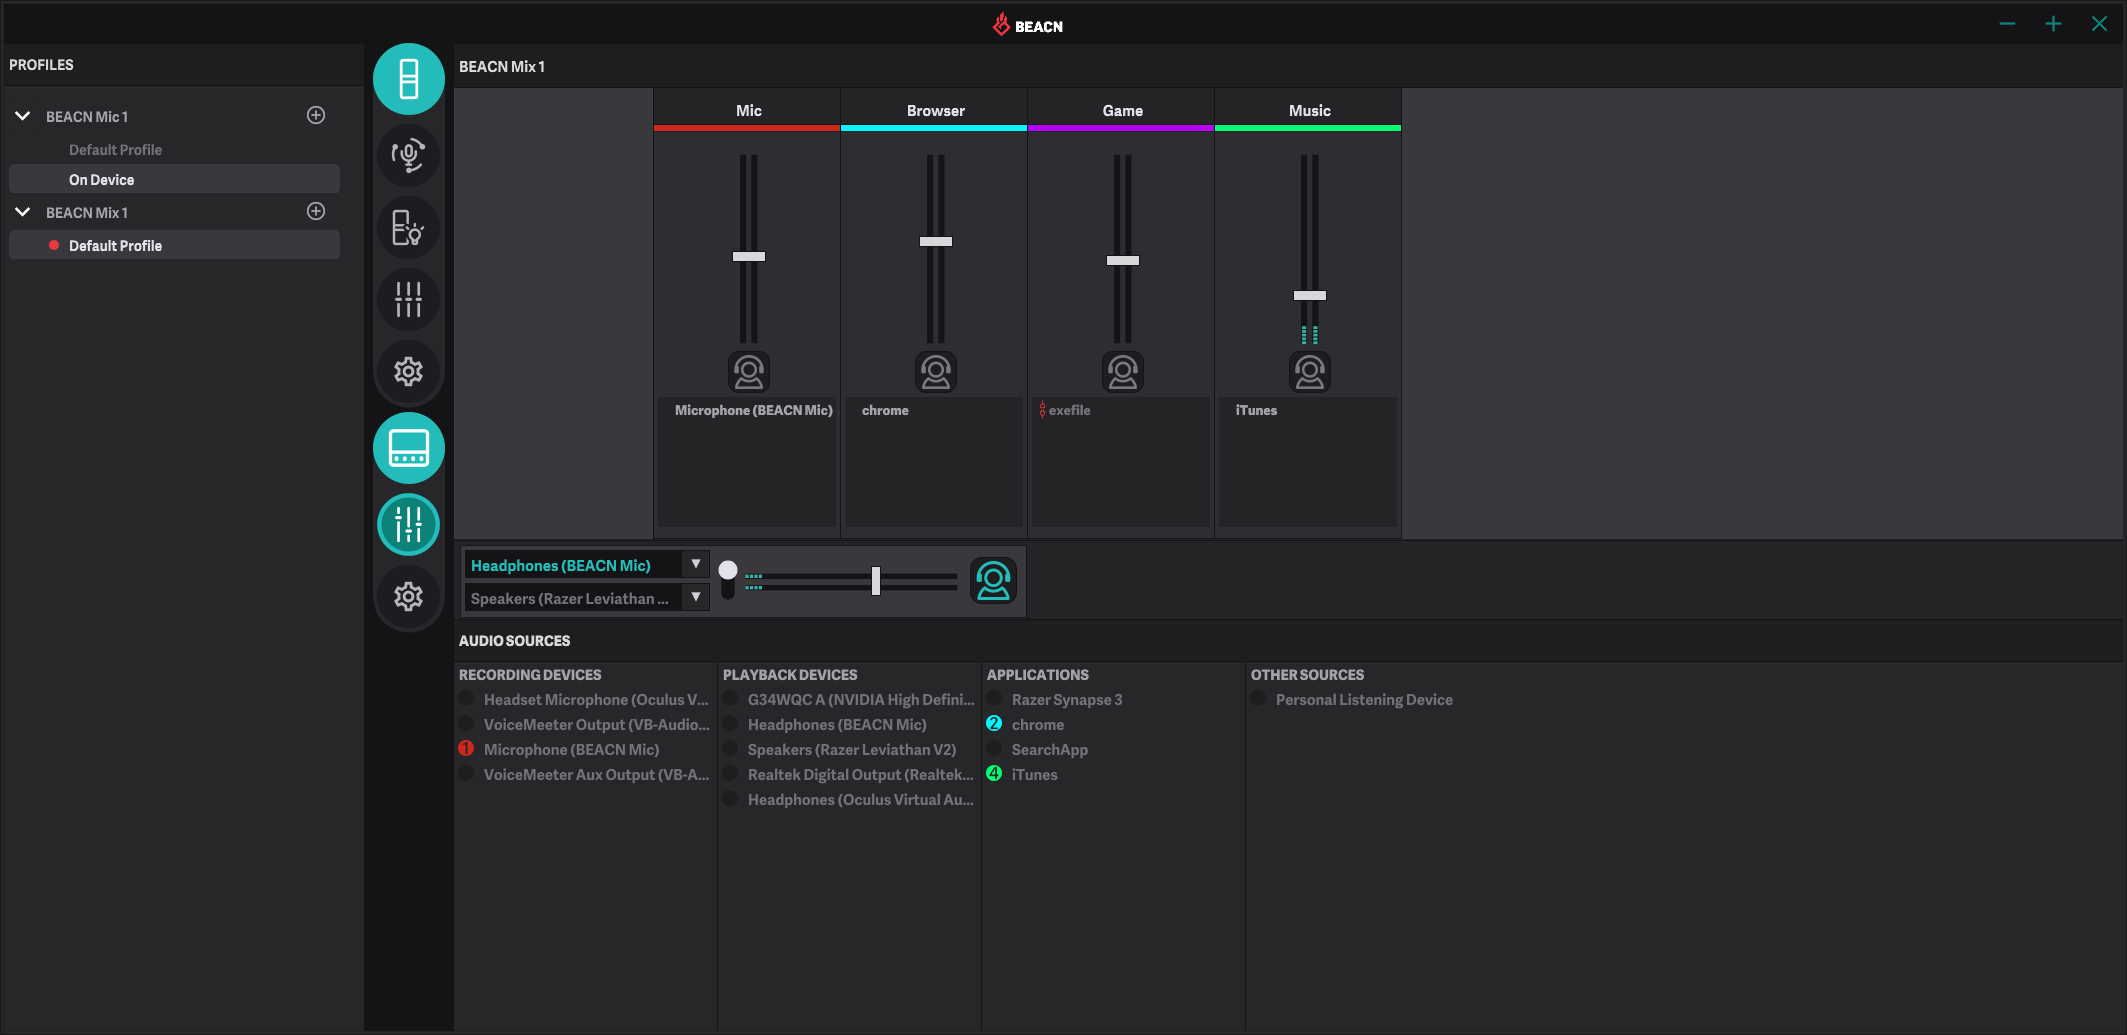Toggle headphone monitor on Mic channel
Viewport: 2127px width, 1035px height.
coord(749,372)
